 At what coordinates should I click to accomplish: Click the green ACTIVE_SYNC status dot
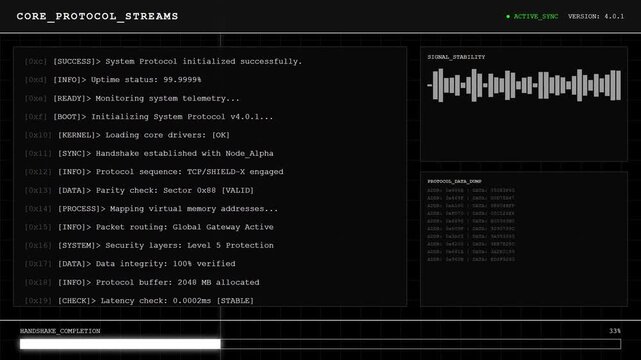click(x=508, y=17)
